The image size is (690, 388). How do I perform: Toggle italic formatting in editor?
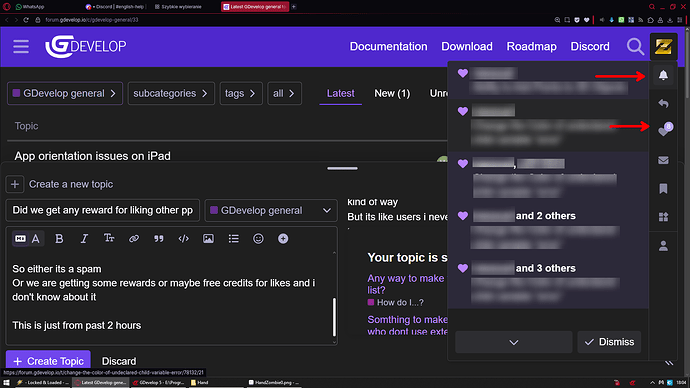pyautogui.click(x=84, y=238)
